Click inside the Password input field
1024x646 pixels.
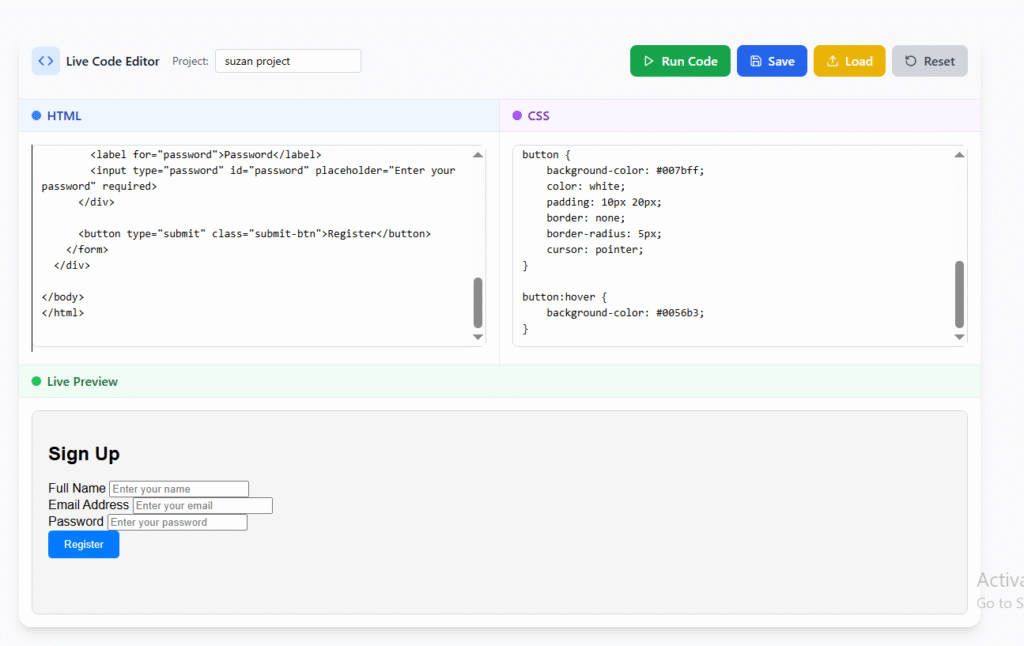click(x=176, y=522)
